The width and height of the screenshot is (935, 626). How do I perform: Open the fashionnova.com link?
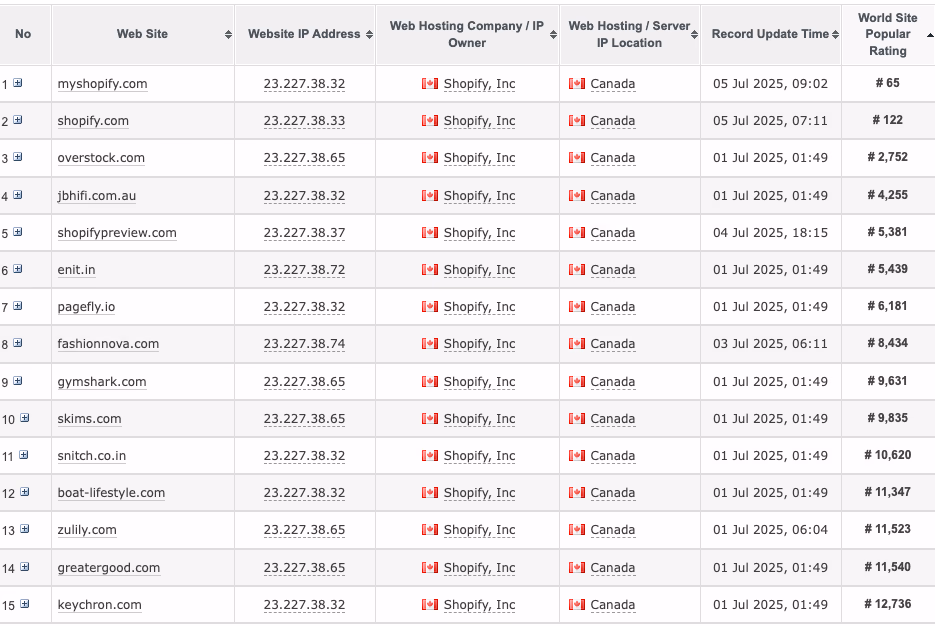pos(108,344)
